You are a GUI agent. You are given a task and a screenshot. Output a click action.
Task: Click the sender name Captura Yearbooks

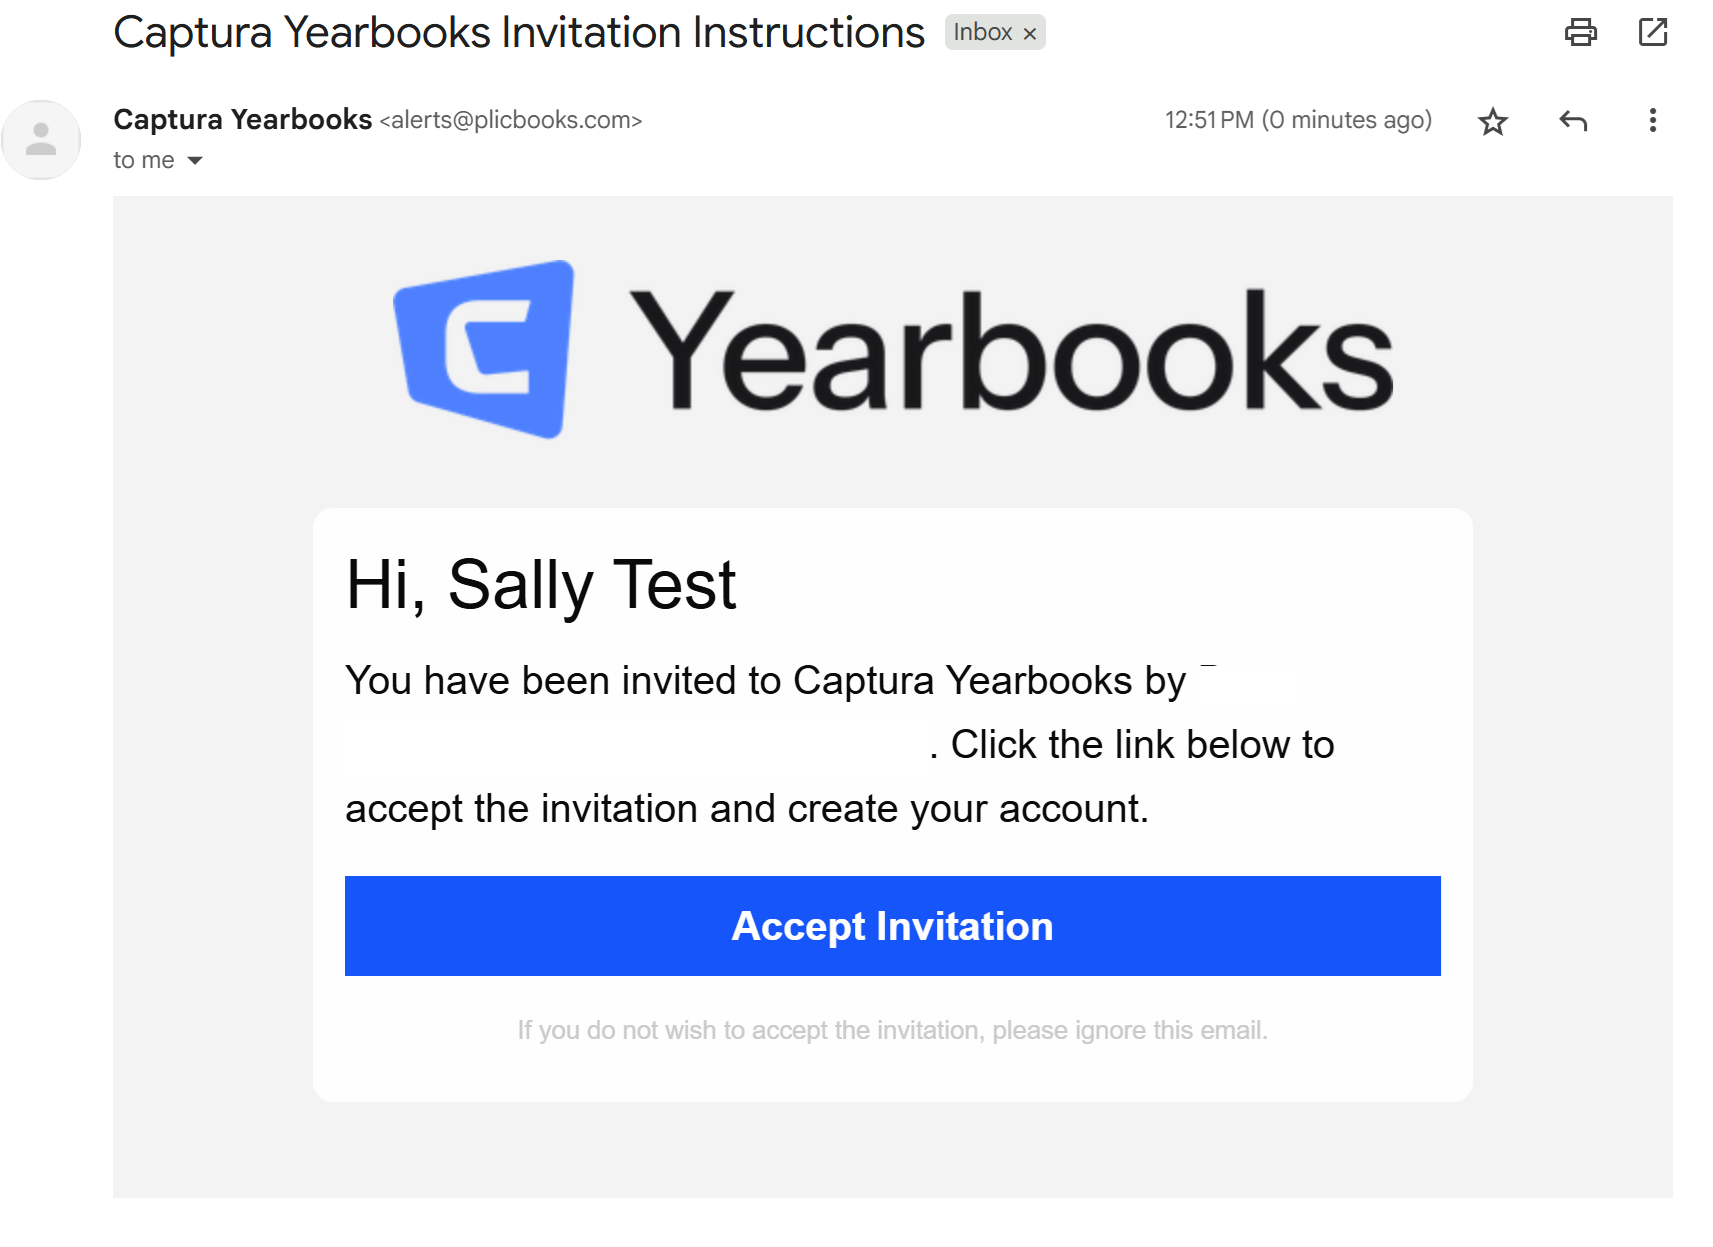[x=243, y=120]
